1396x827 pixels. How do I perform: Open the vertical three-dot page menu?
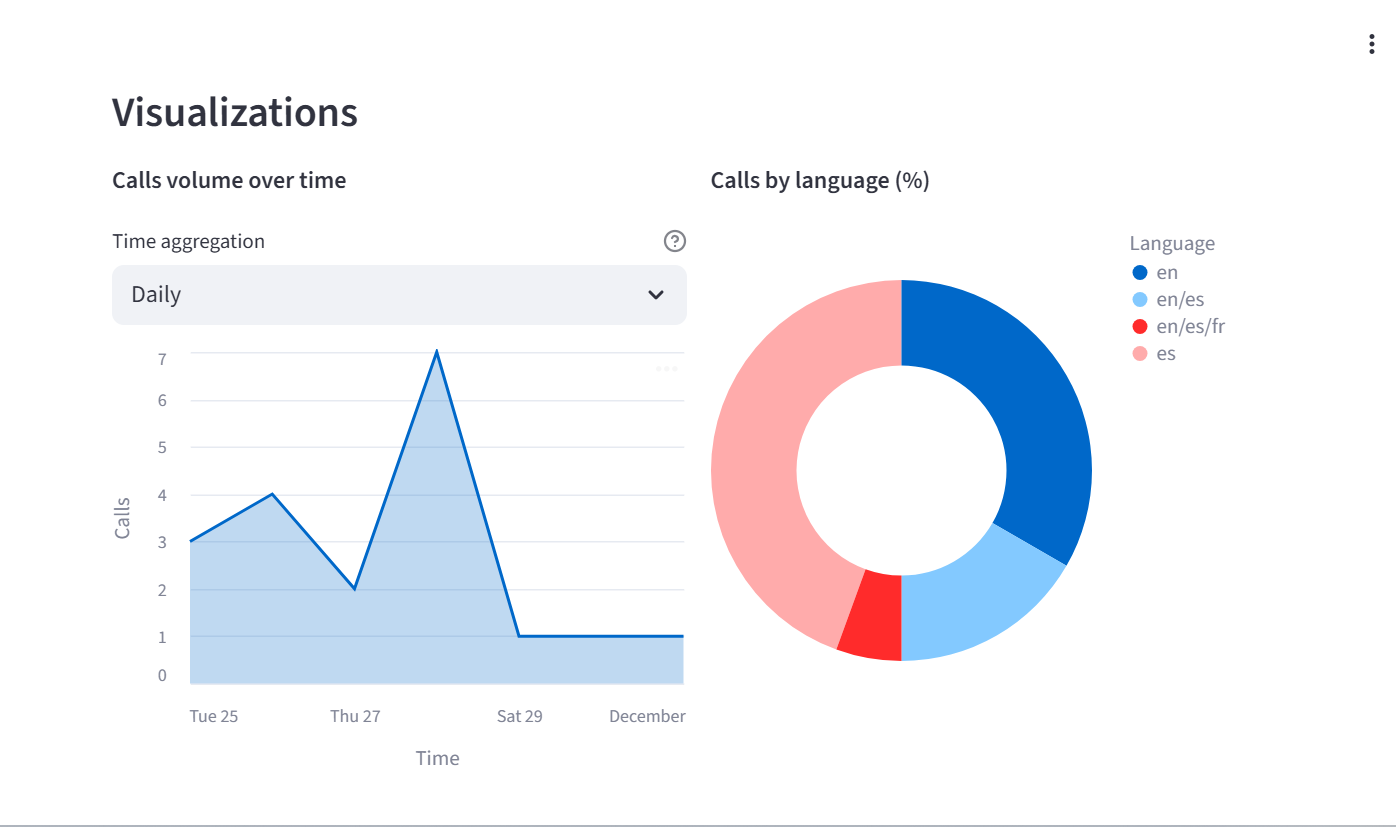(1371, 43)
